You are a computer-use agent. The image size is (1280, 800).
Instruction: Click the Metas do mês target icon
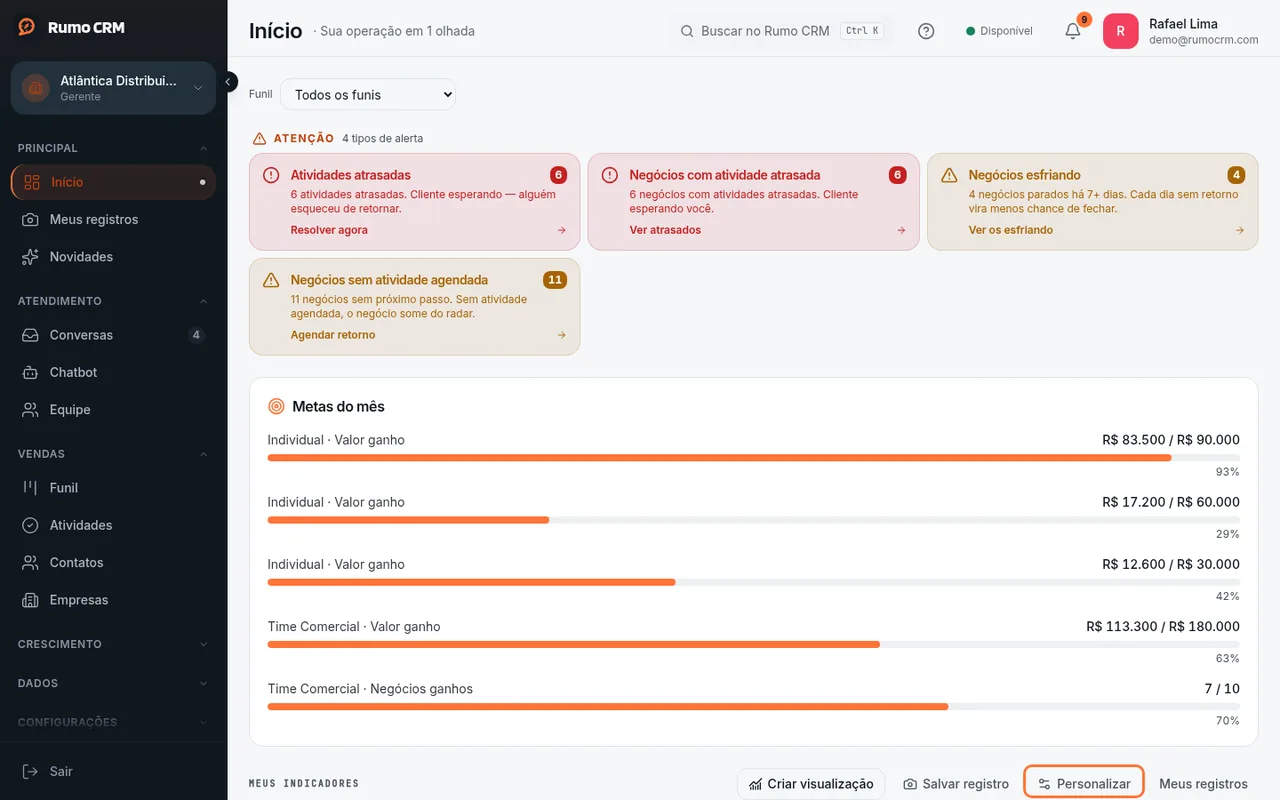(x=277, y=406)
